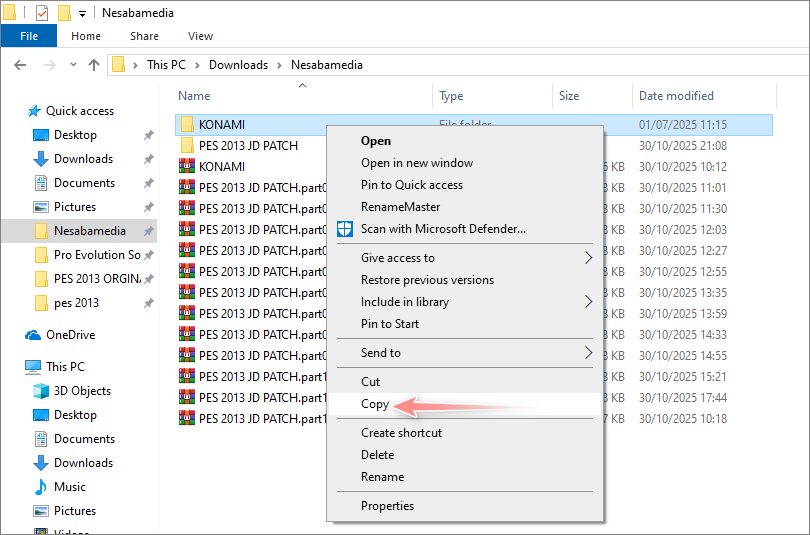The width and height of the screenshot is (810, 535).
Task: Click the 3D Objects cube icon
Action: 41,391
